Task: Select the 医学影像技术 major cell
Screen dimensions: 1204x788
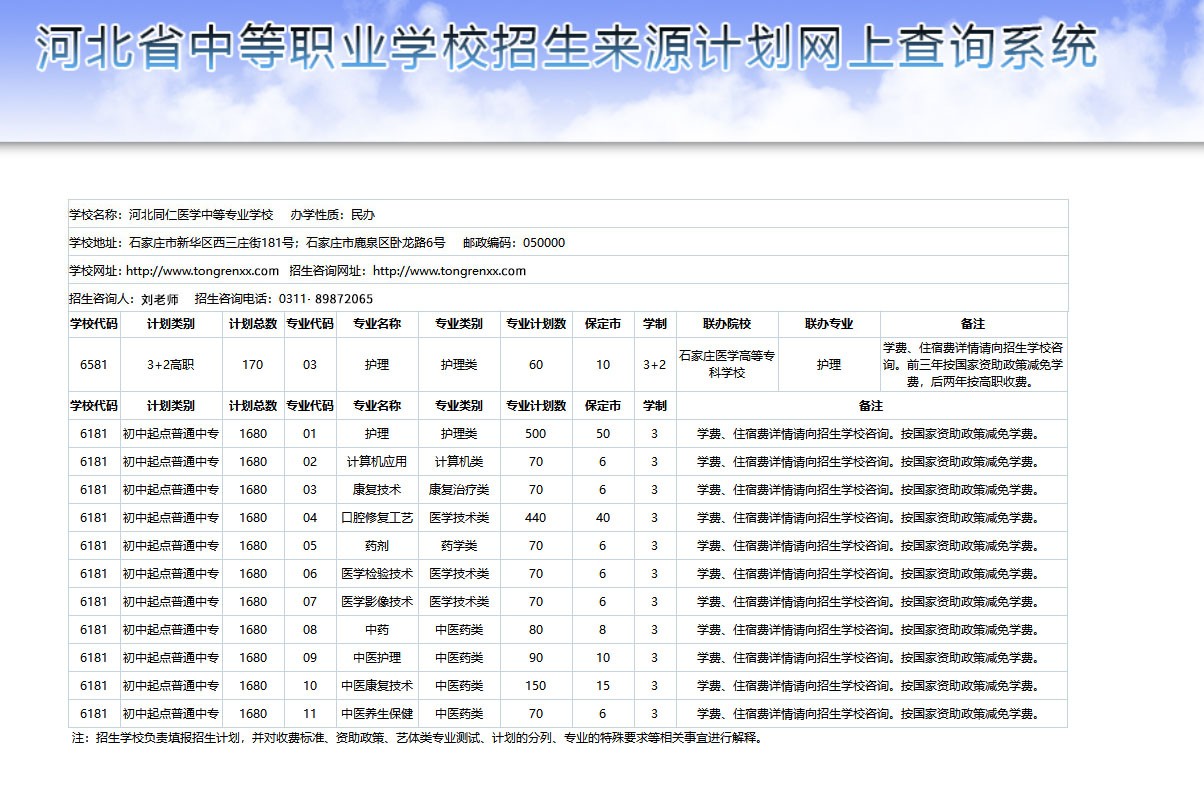Action: (377, 602)
